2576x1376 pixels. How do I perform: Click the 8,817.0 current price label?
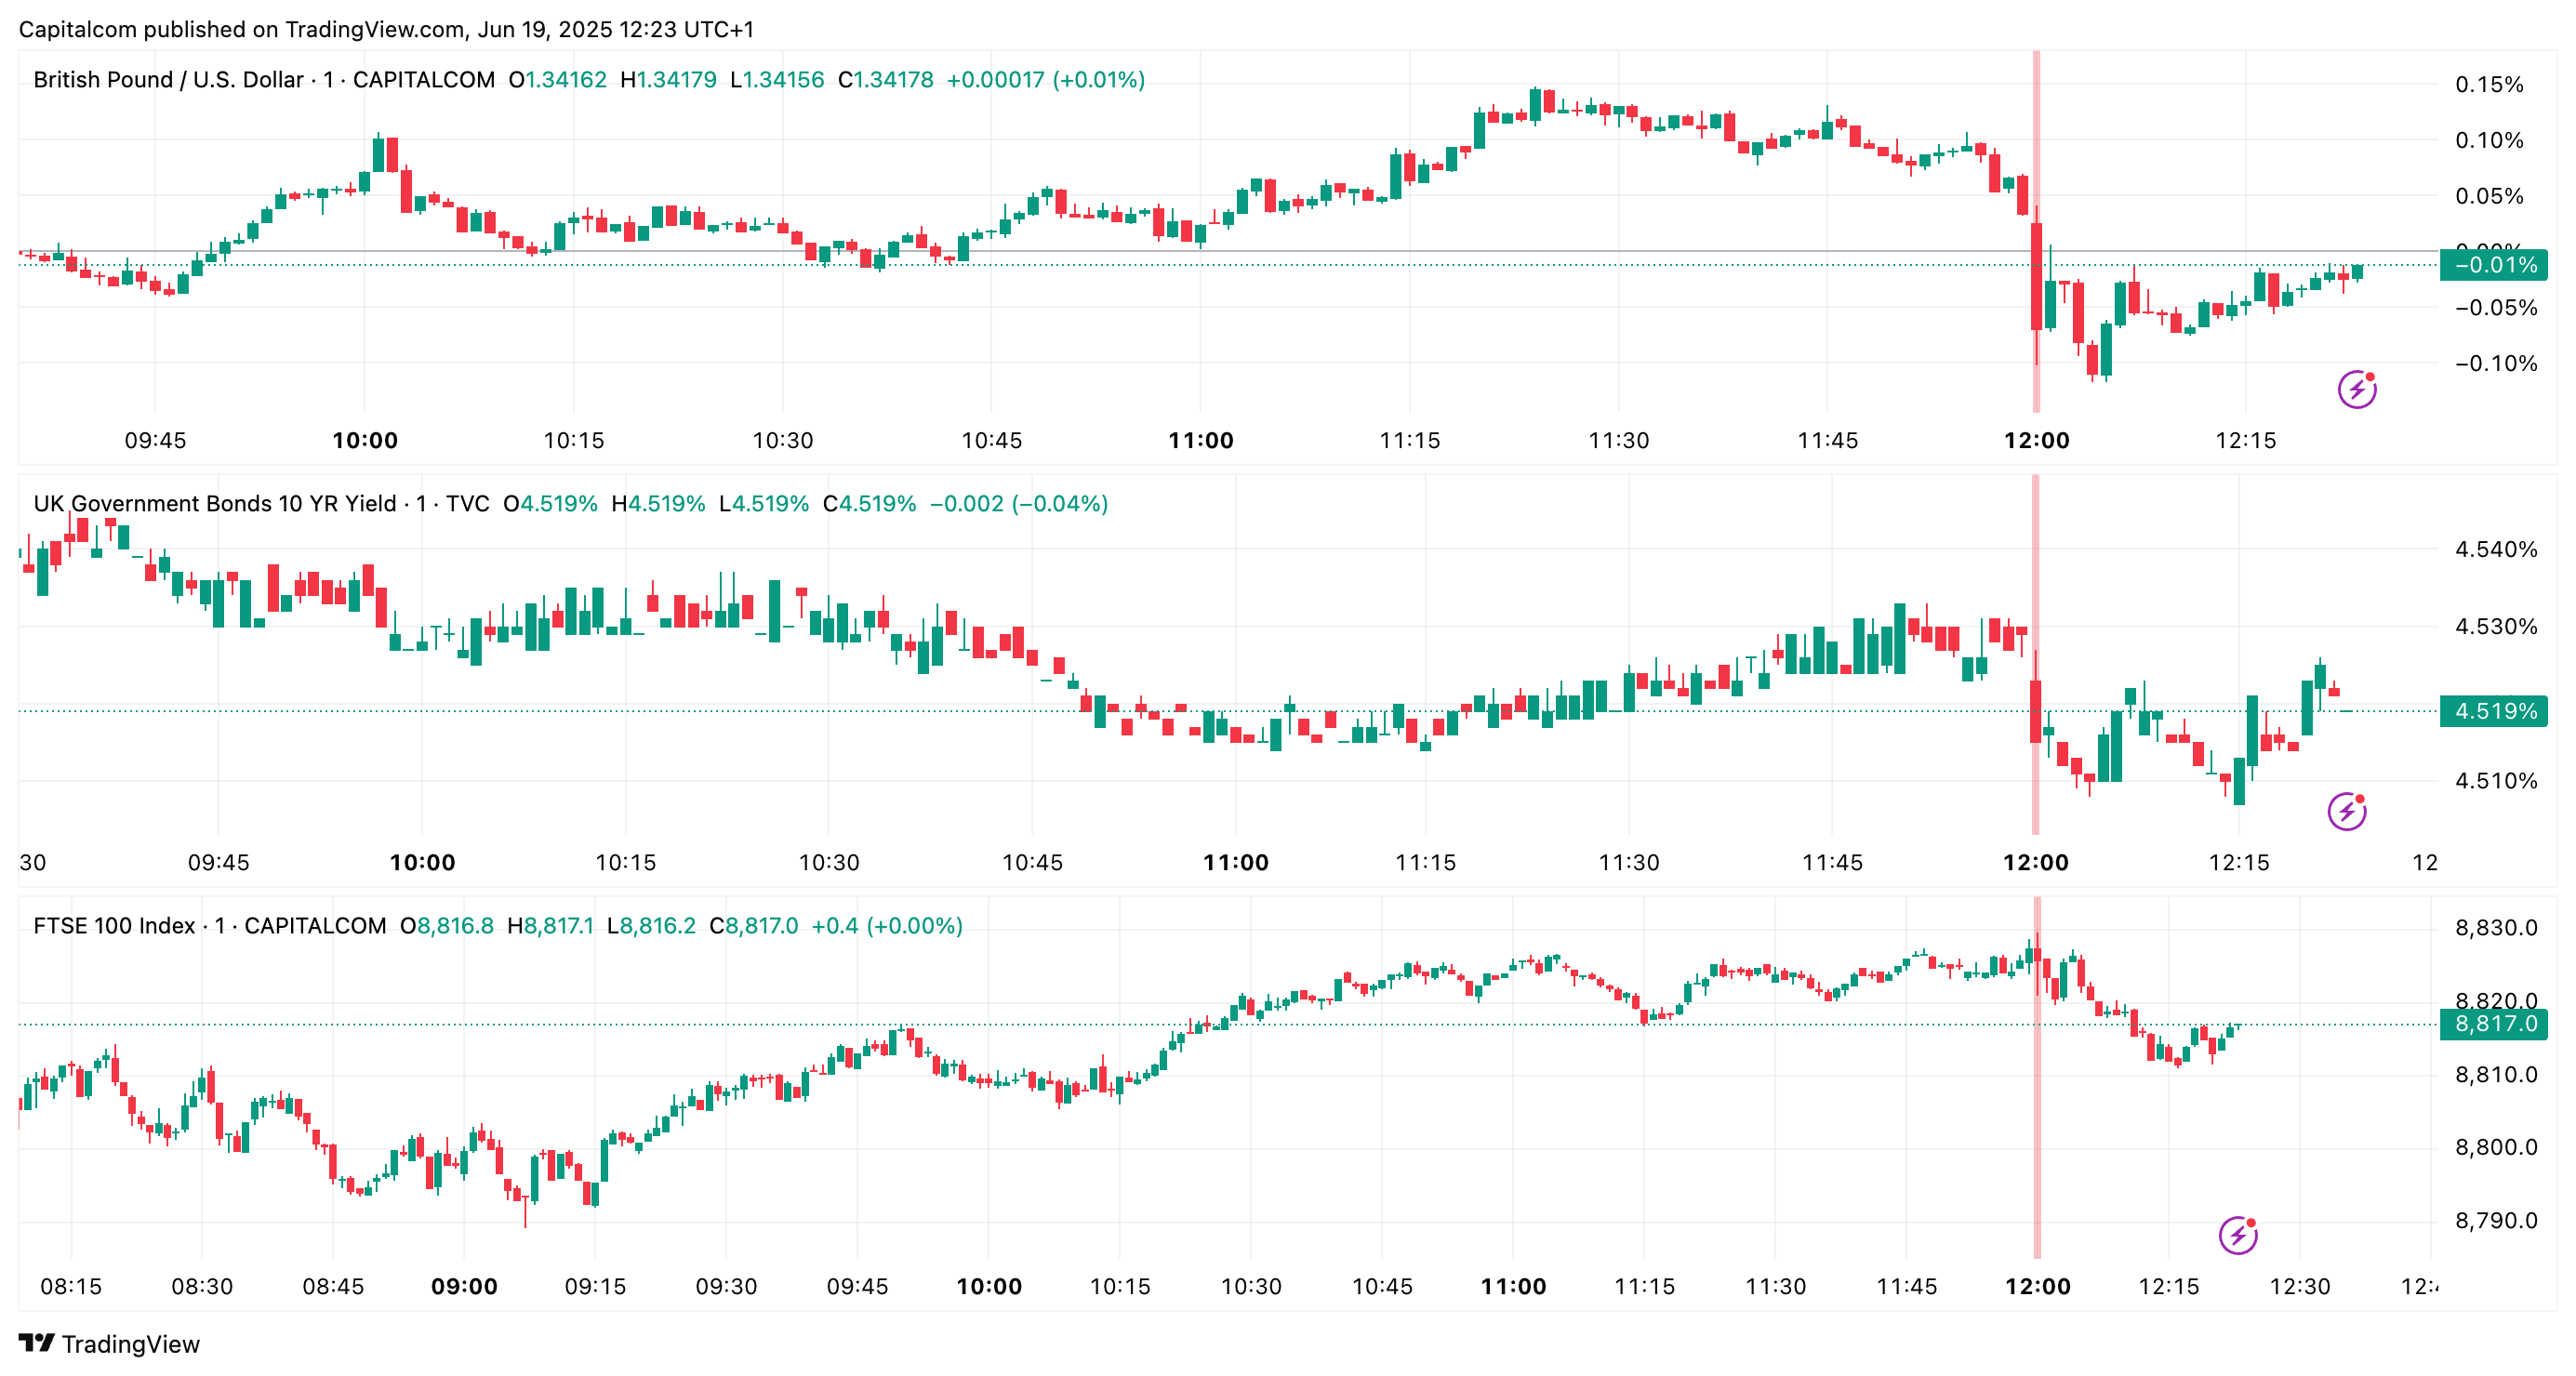[2492, 1024]
